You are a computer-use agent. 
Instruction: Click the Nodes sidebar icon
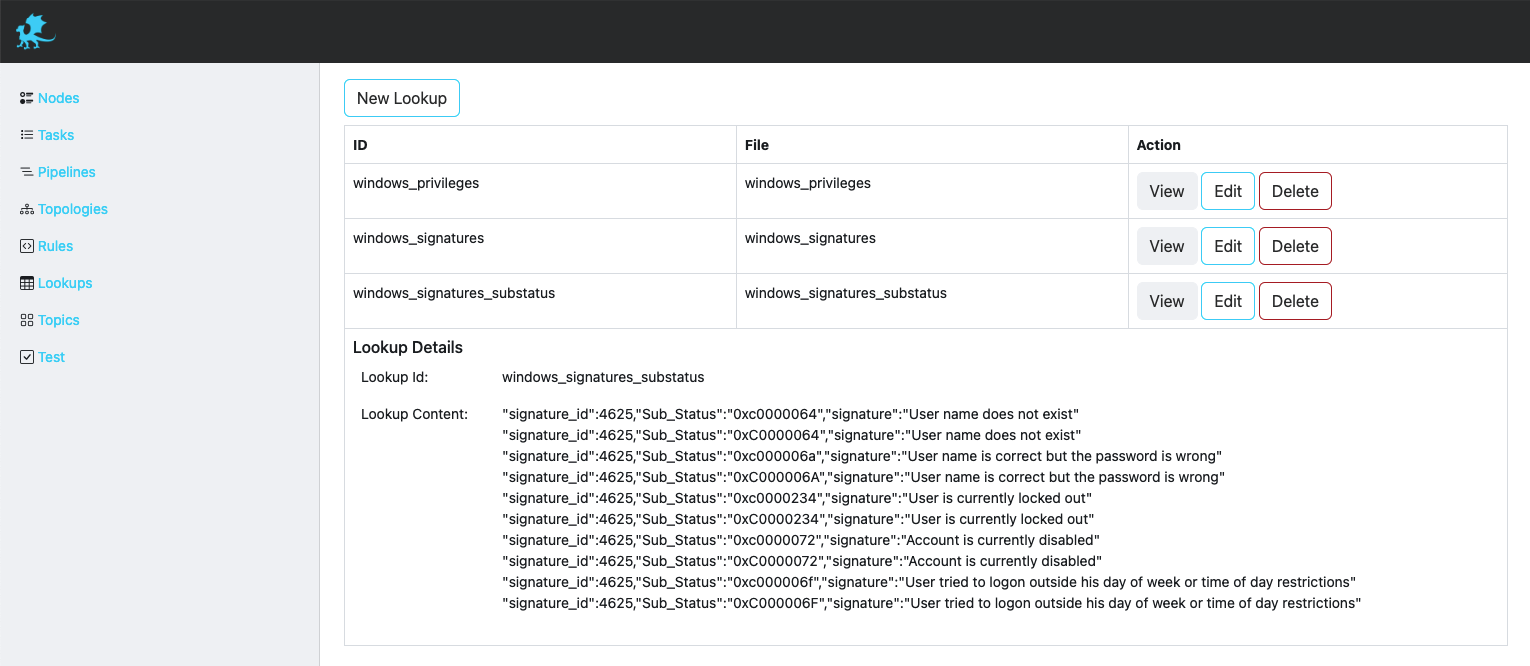tap(27, 98)
